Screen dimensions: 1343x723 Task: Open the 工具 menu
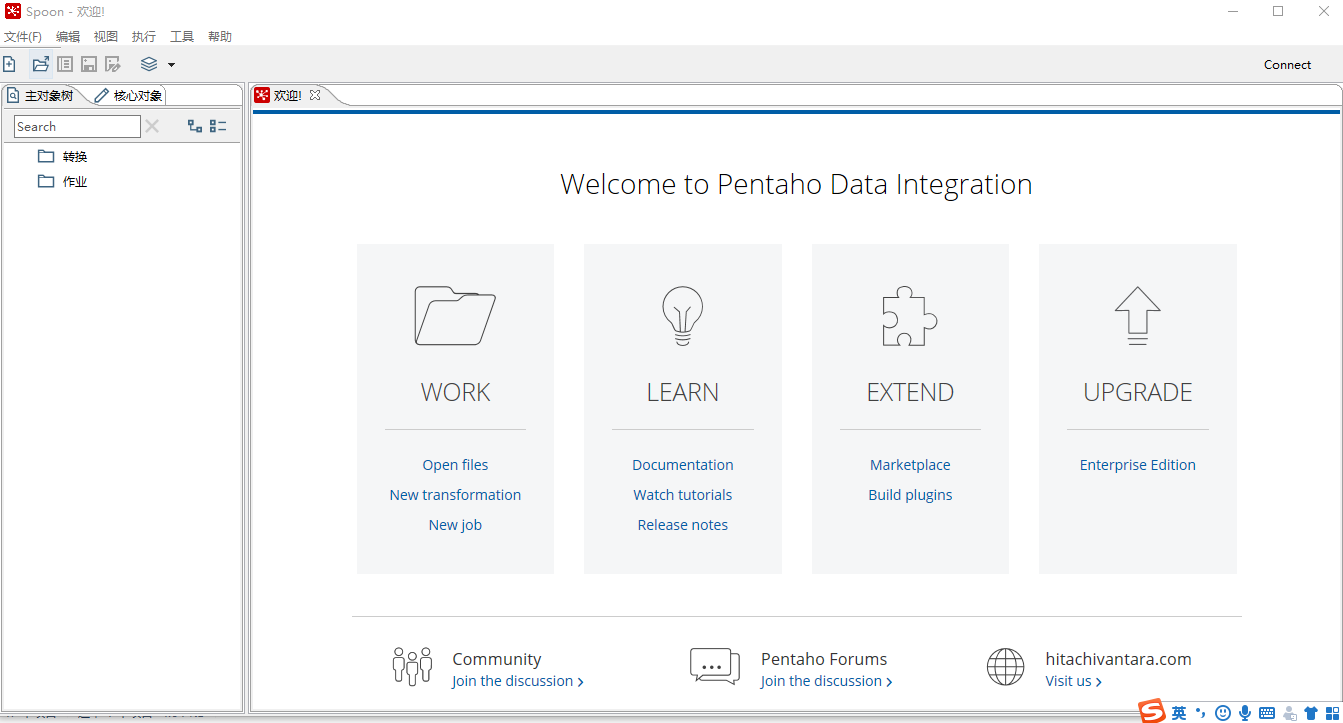(x=182, y=37)
